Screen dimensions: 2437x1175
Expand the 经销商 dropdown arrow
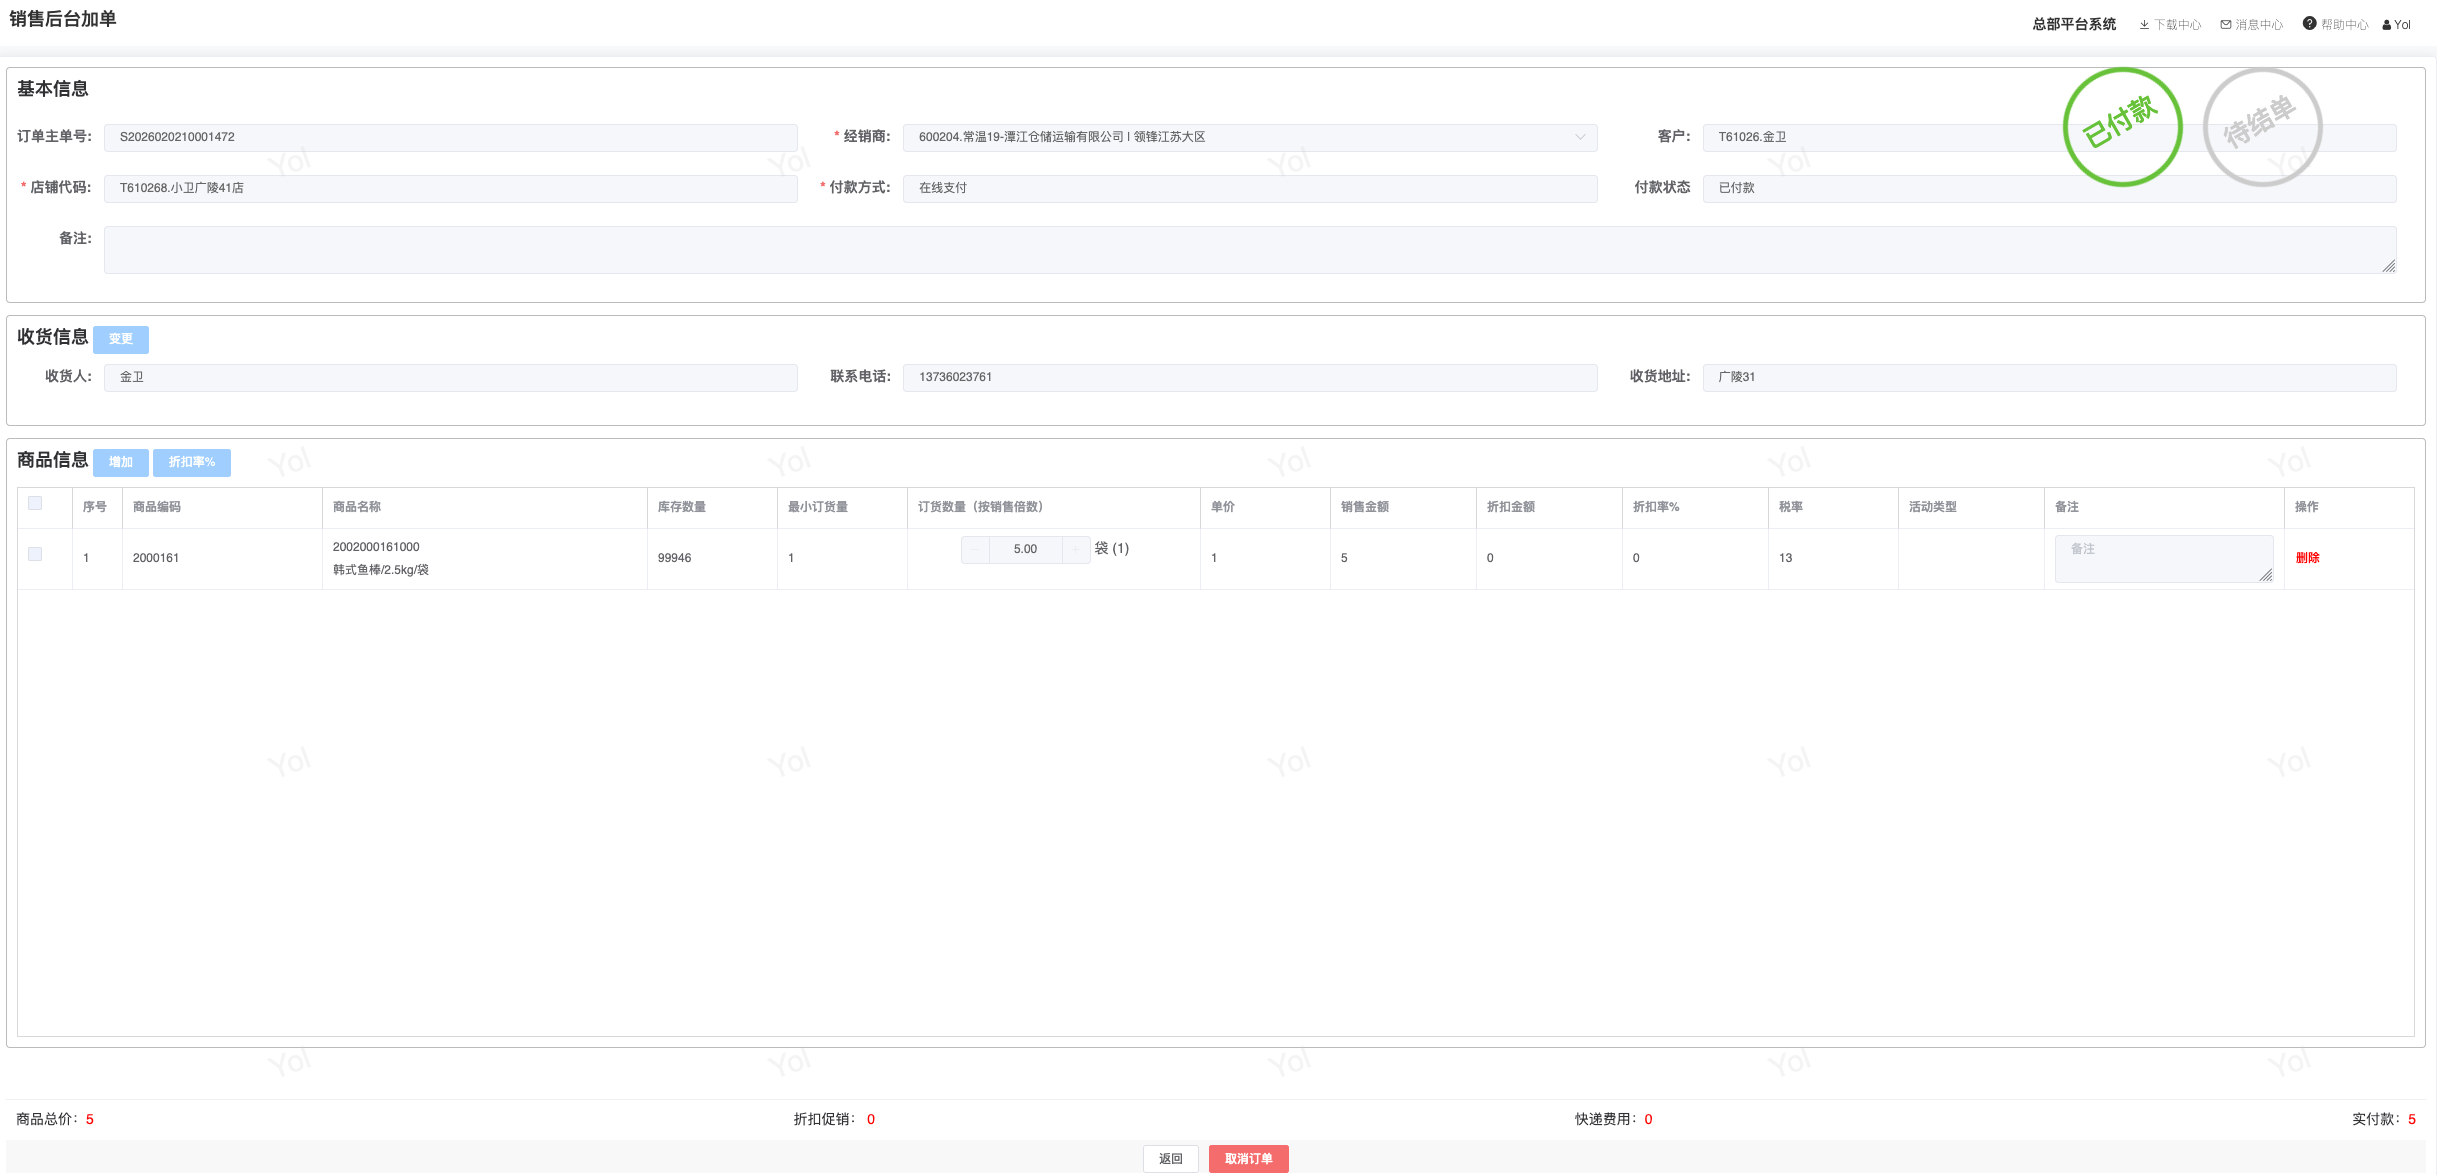(1580, 137)
